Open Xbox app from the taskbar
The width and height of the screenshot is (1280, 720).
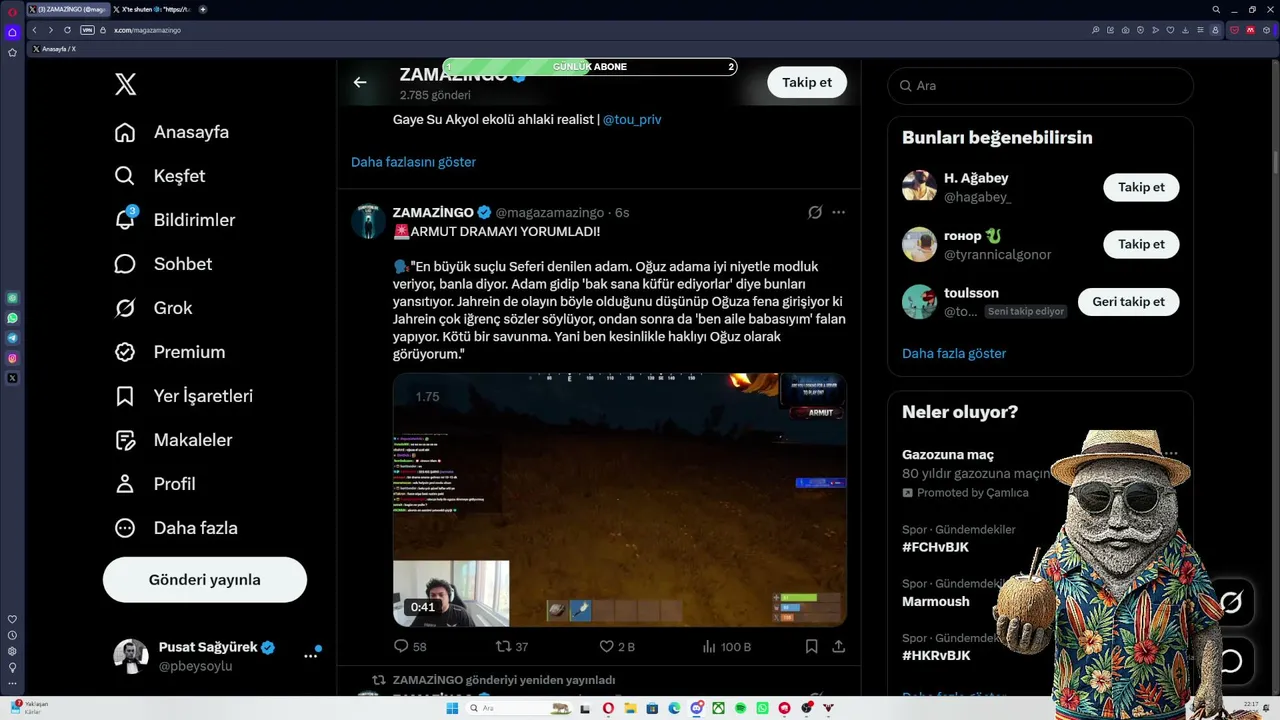pyautogui.click(x=718, y=708)
